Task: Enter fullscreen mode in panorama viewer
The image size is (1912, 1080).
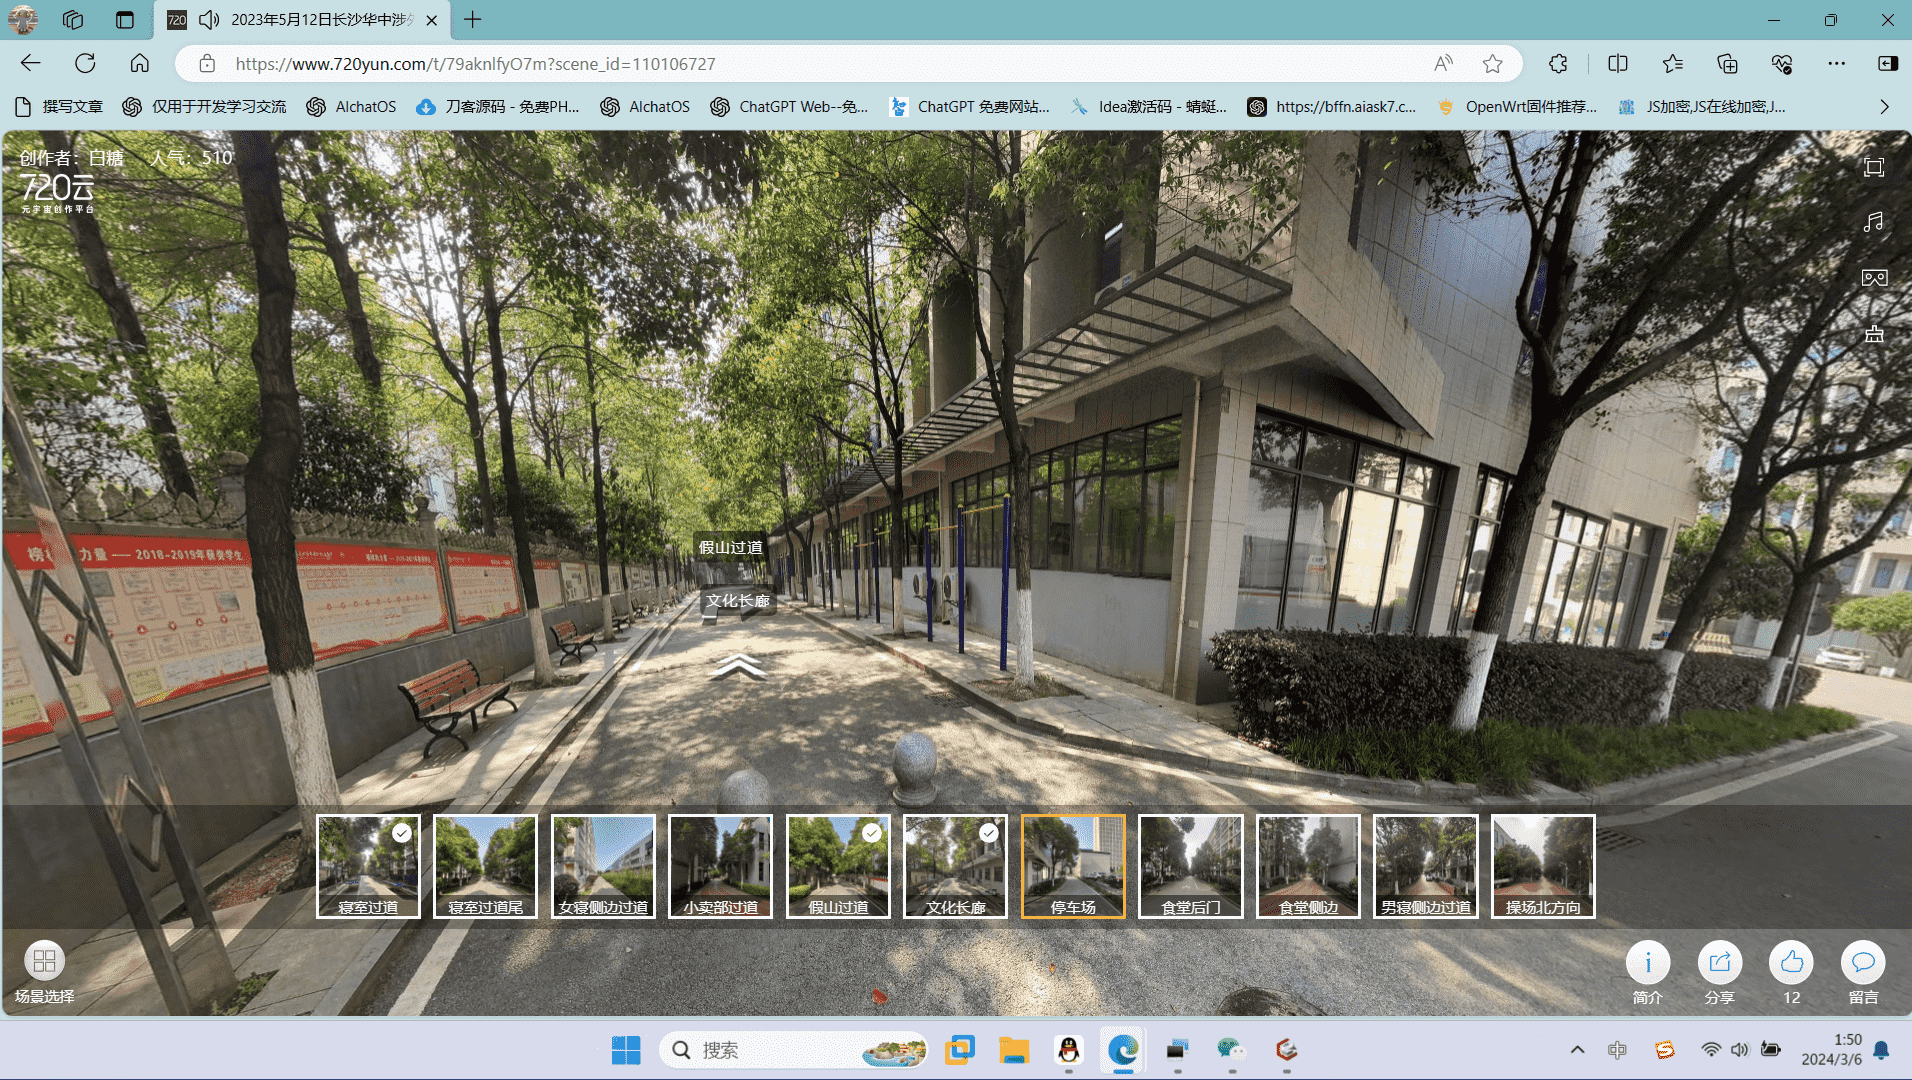Action: click(1873, 168)
